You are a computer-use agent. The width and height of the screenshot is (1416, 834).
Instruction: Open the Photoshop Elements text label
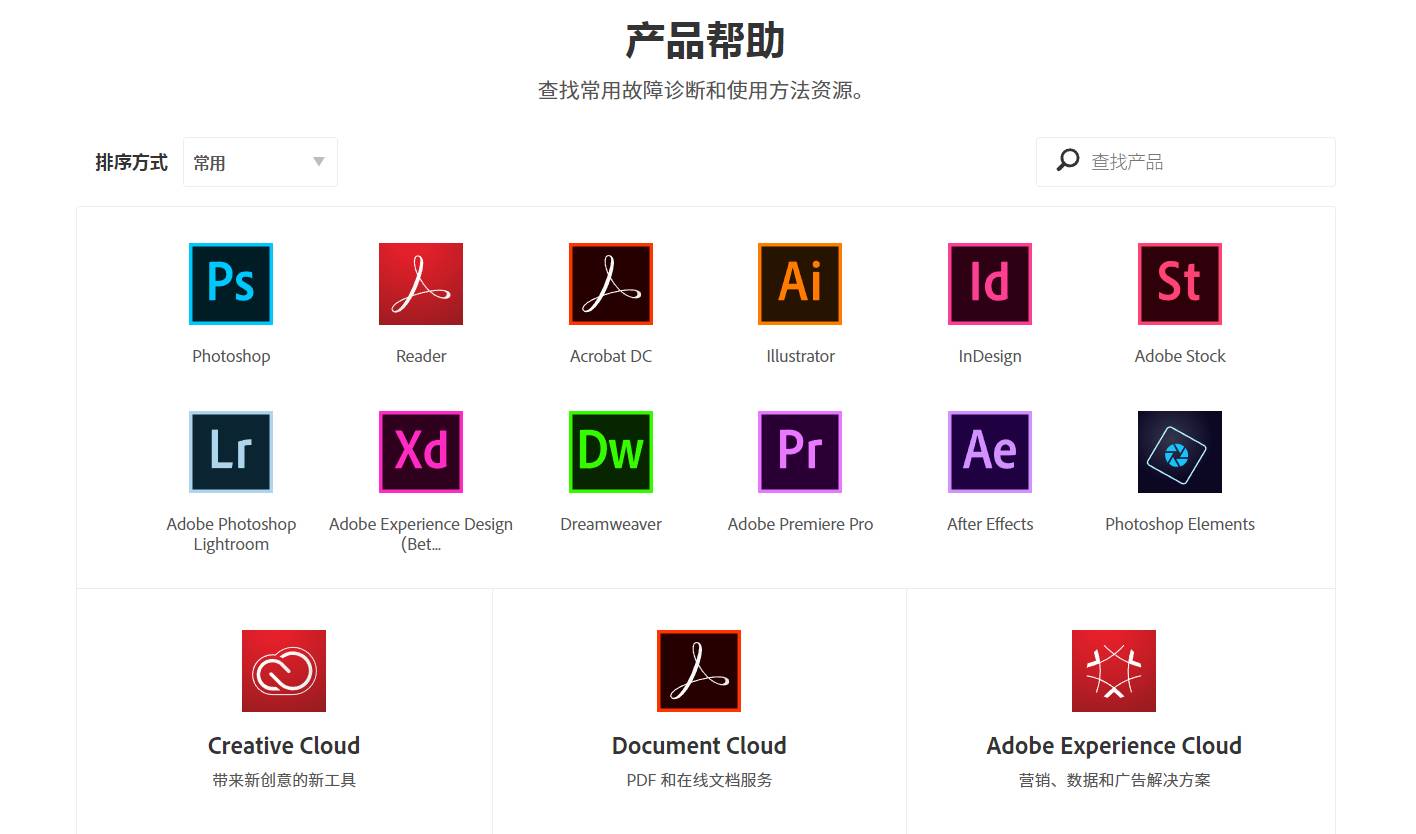pos(1180,524)
